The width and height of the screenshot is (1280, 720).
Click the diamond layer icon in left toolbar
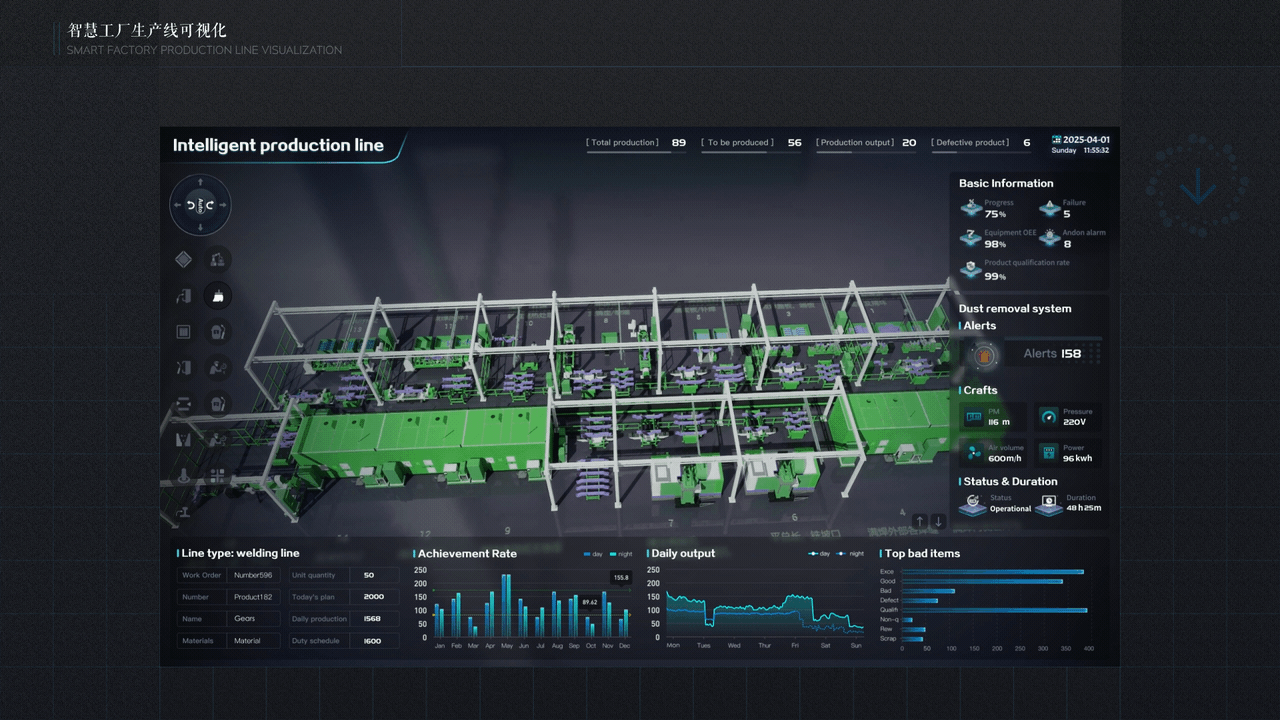(x=183, y=260)
